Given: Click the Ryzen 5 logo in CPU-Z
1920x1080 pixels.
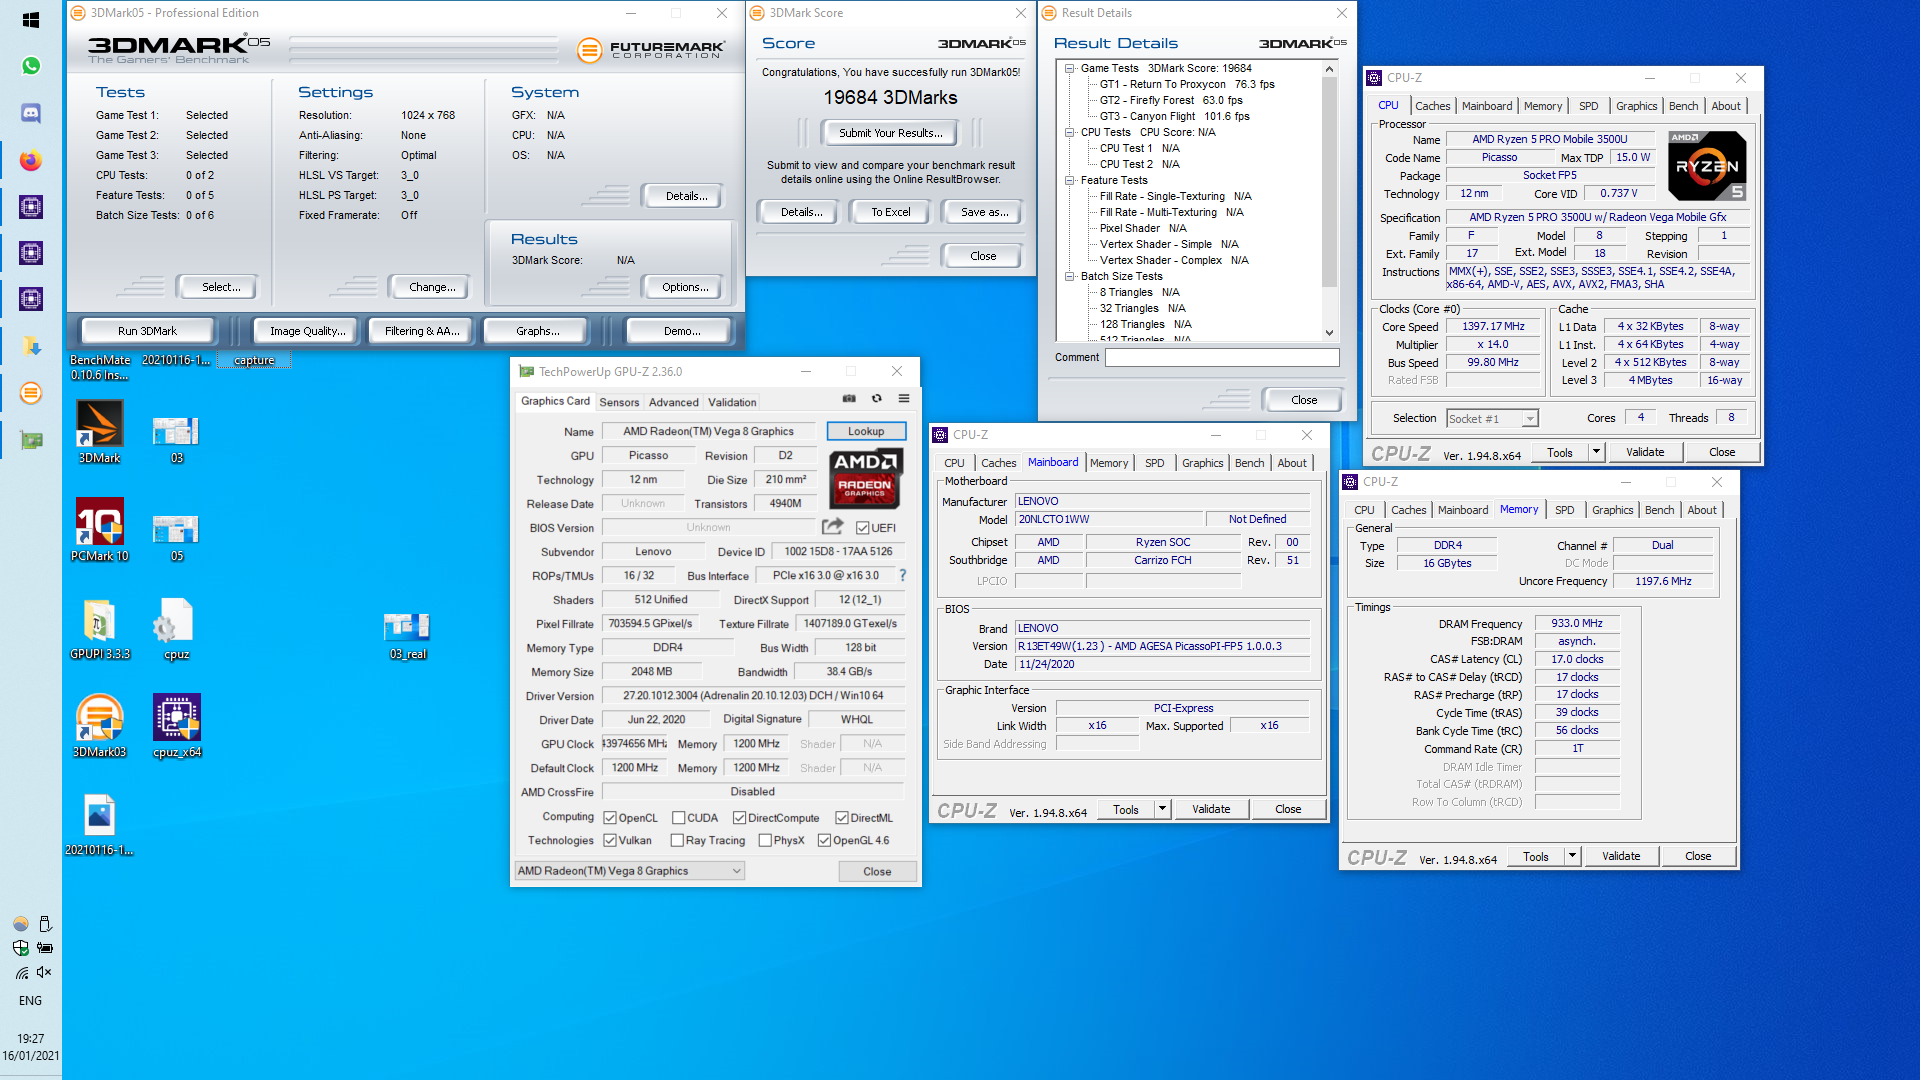Looking at the screenshot, I should click(x=1707, y=166).
